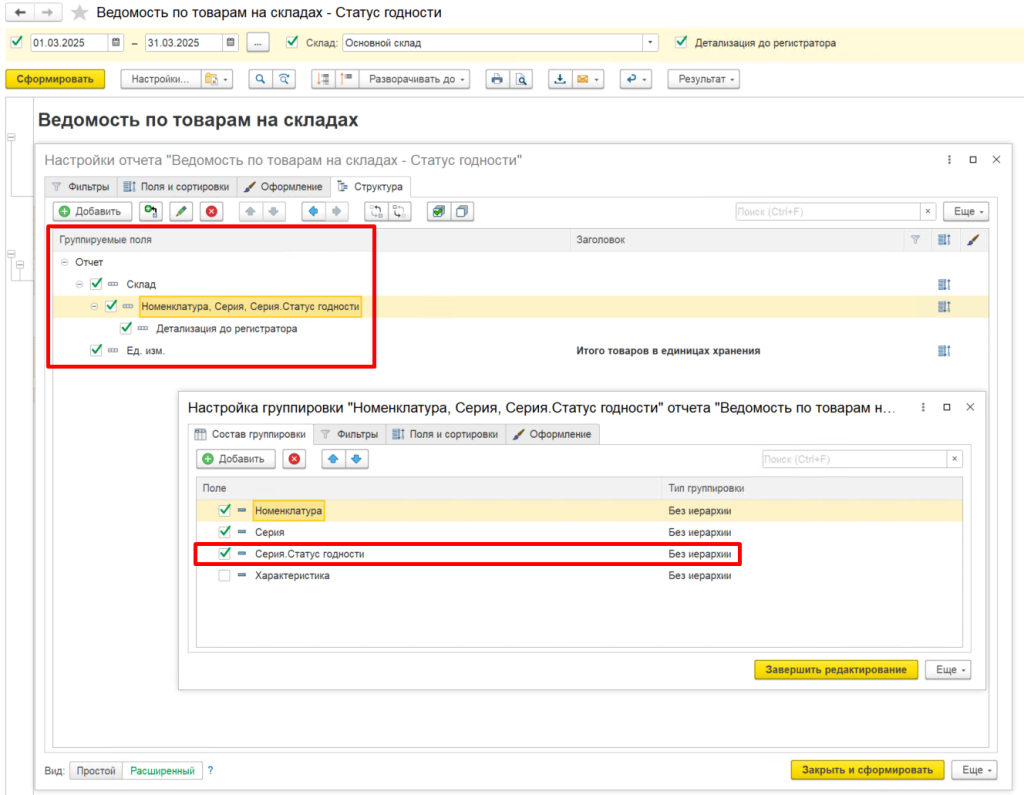The width and height of the screenshot is (1024, 795).
Task: Toggle the 'Номенклатура' field checkbox
Action: 225,510
